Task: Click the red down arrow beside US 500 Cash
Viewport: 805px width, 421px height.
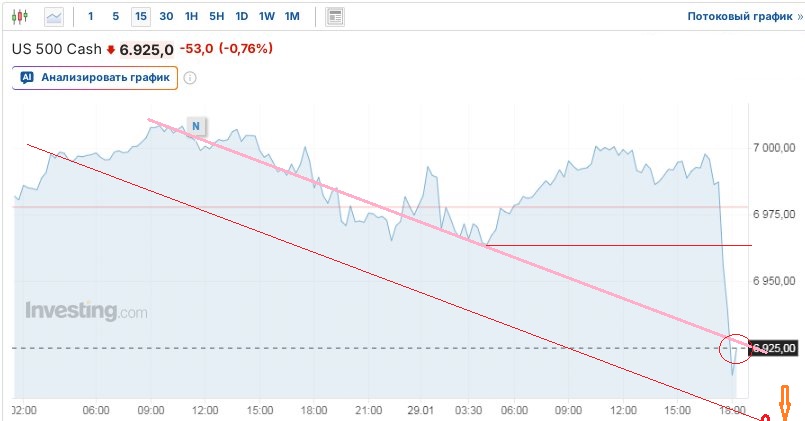Action: coord(111,49)
